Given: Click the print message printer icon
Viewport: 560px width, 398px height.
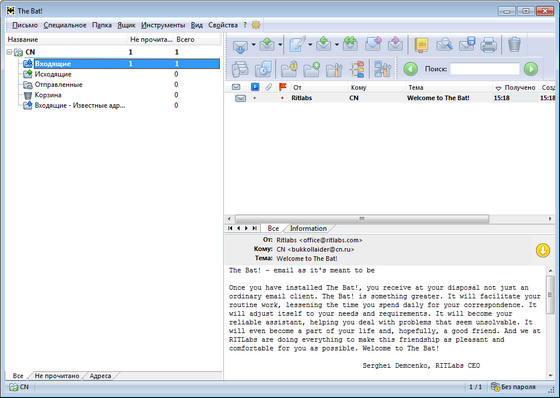Looking at the screenshot, I should [x=488, y=45].
